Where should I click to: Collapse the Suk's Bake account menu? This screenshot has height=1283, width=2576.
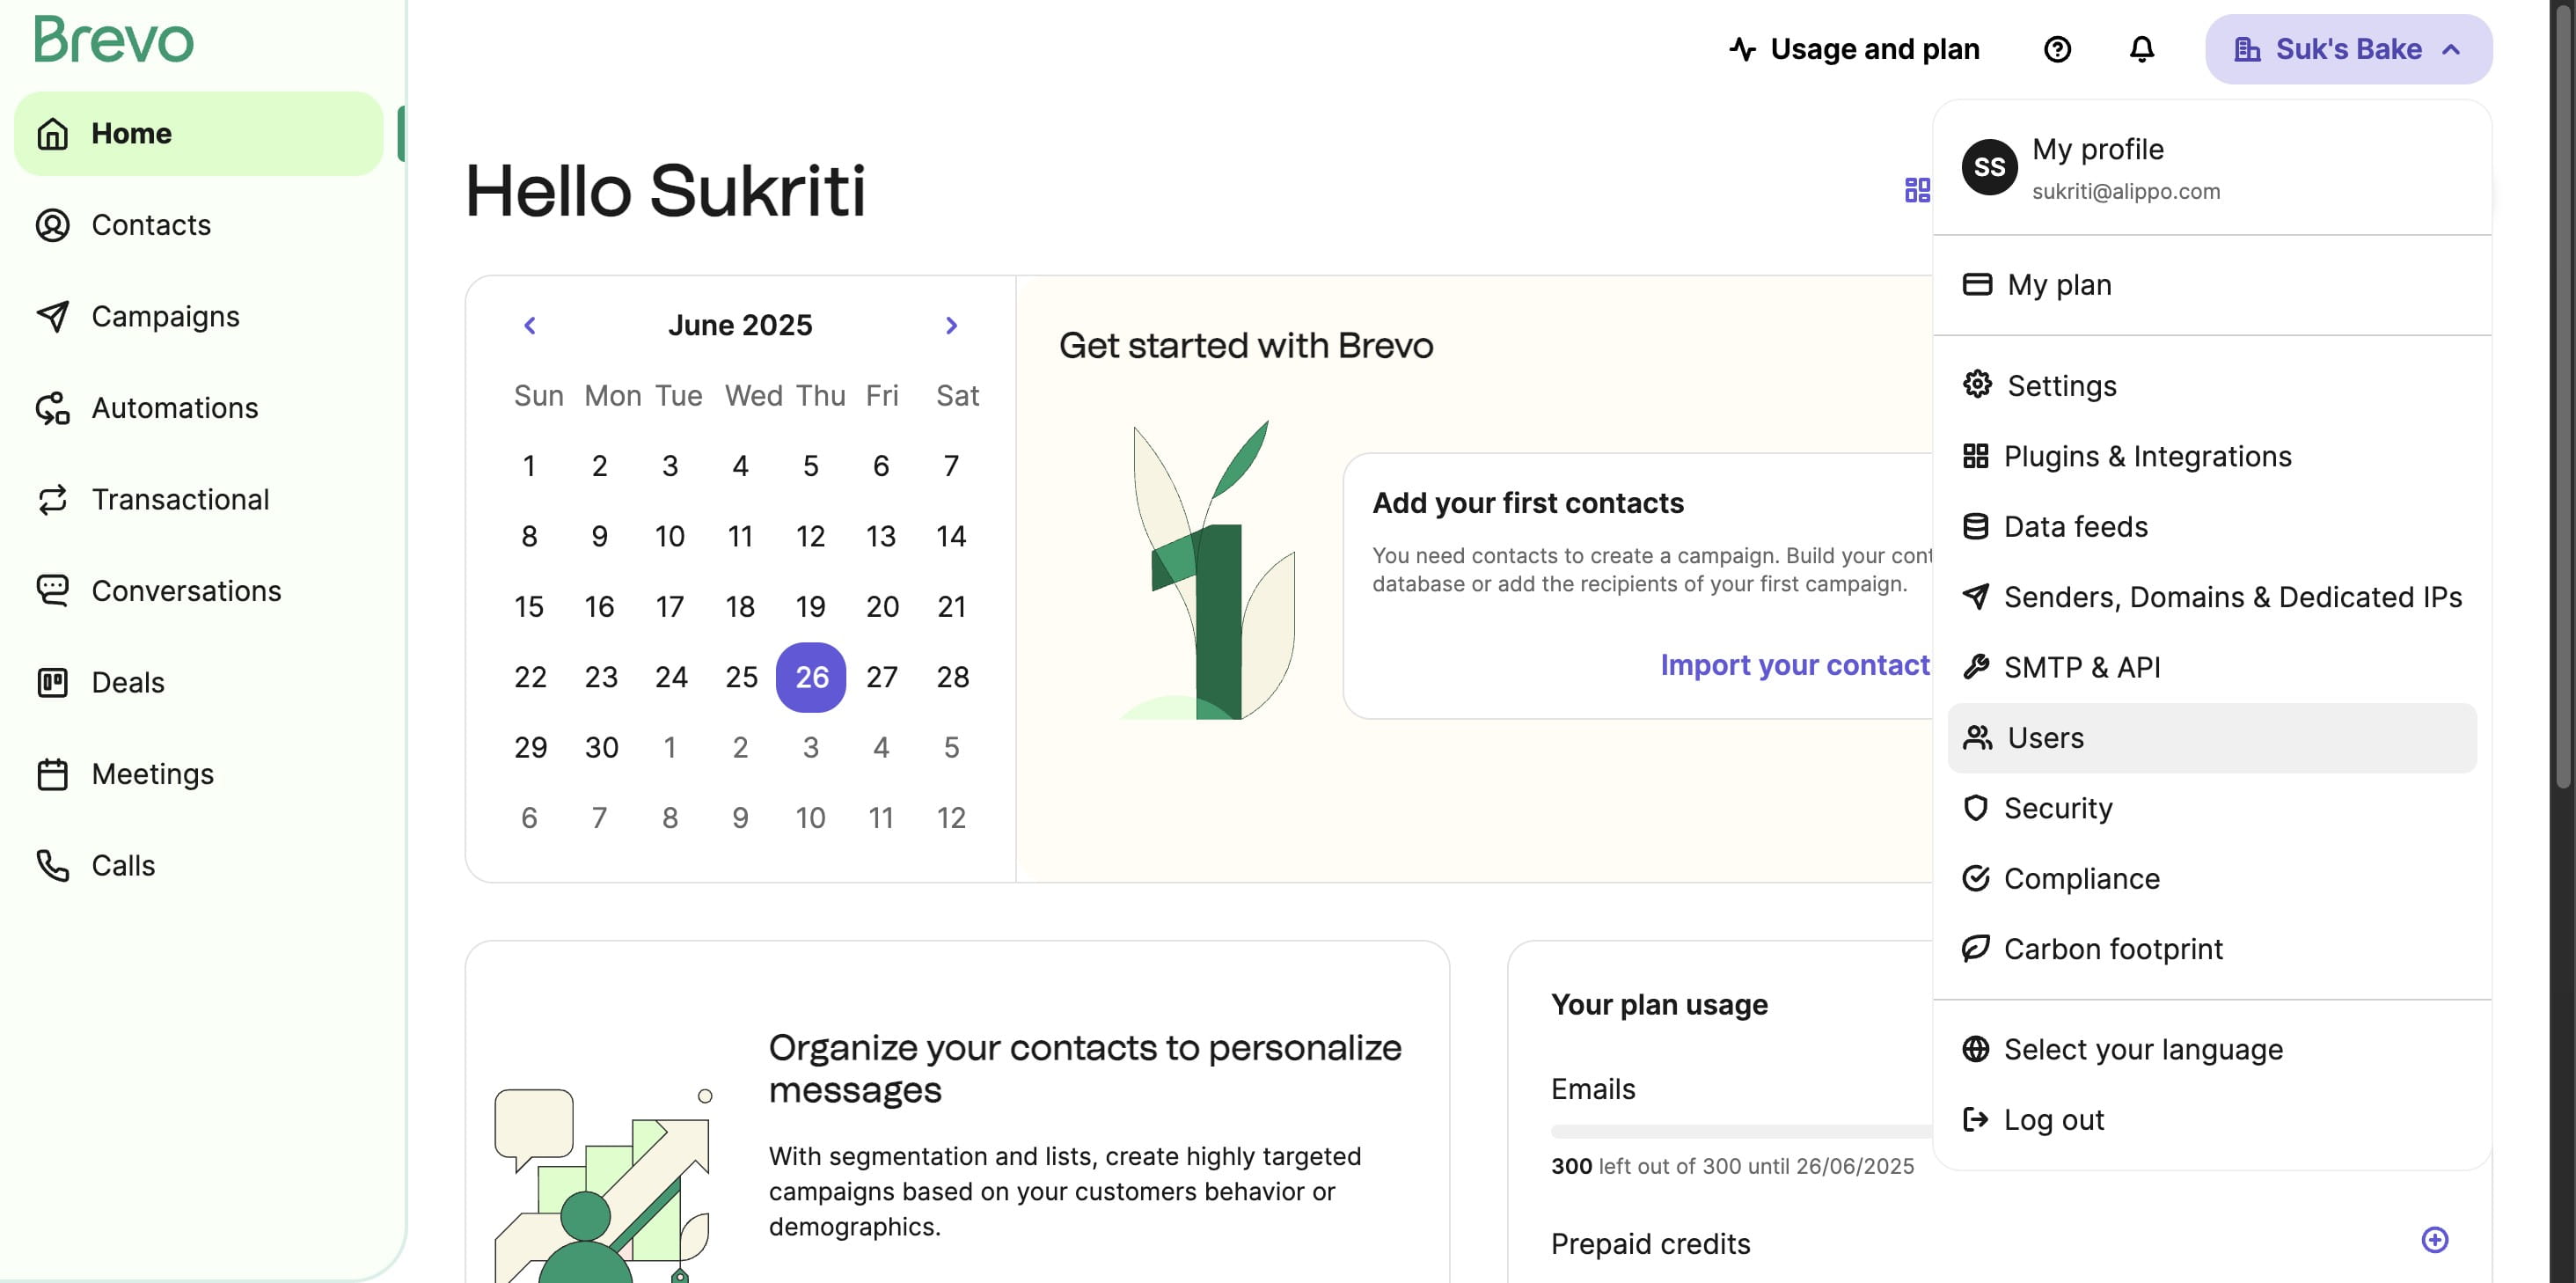[x=2348, y=49]
